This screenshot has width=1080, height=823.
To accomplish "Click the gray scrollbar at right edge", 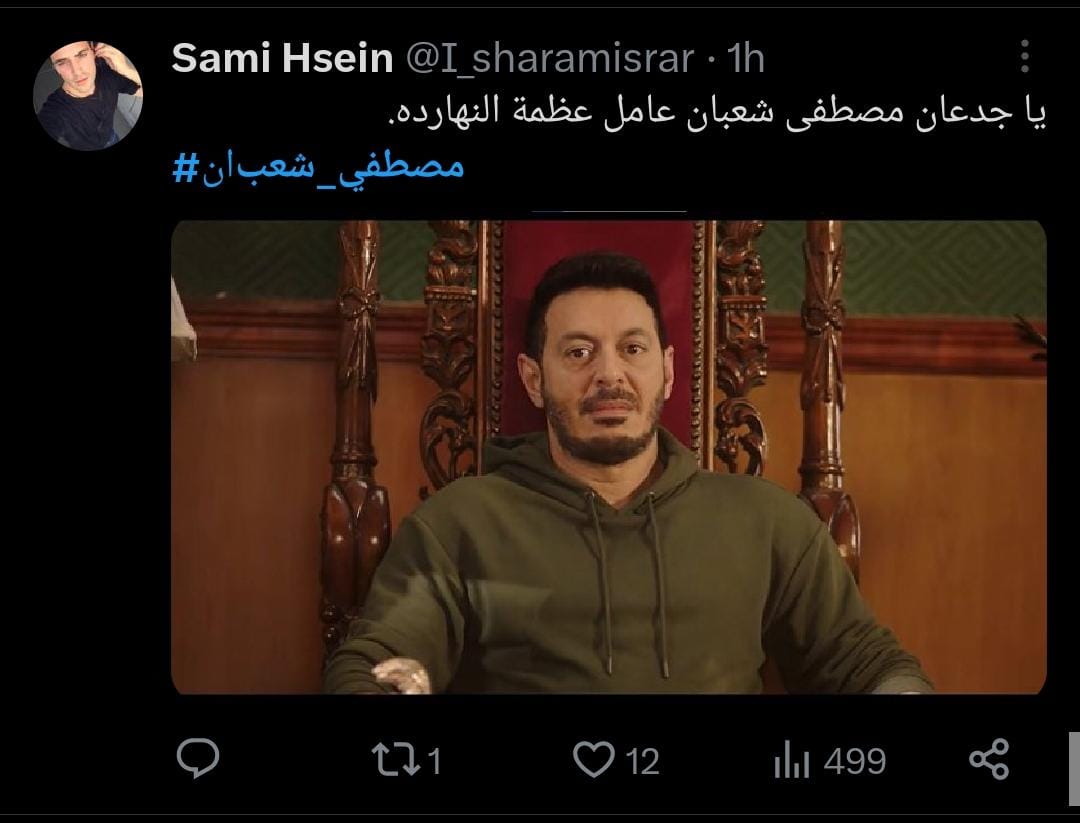I will [x=1074, y=769].
